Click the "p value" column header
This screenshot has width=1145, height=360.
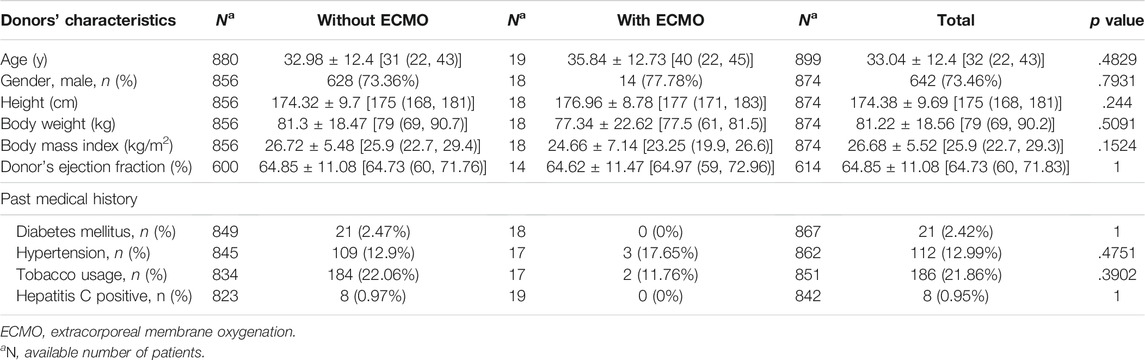1115,21
